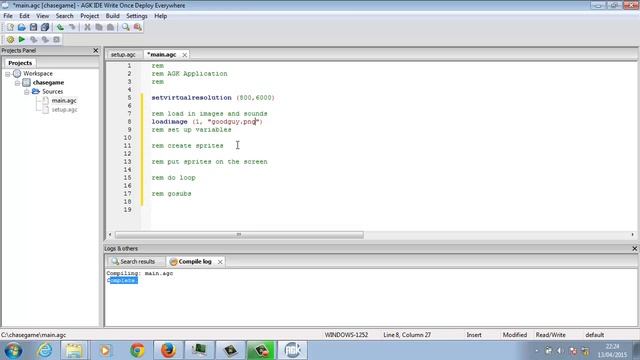Open the Help menu
This screenshot has width=640, height=360.
point(160,16)
